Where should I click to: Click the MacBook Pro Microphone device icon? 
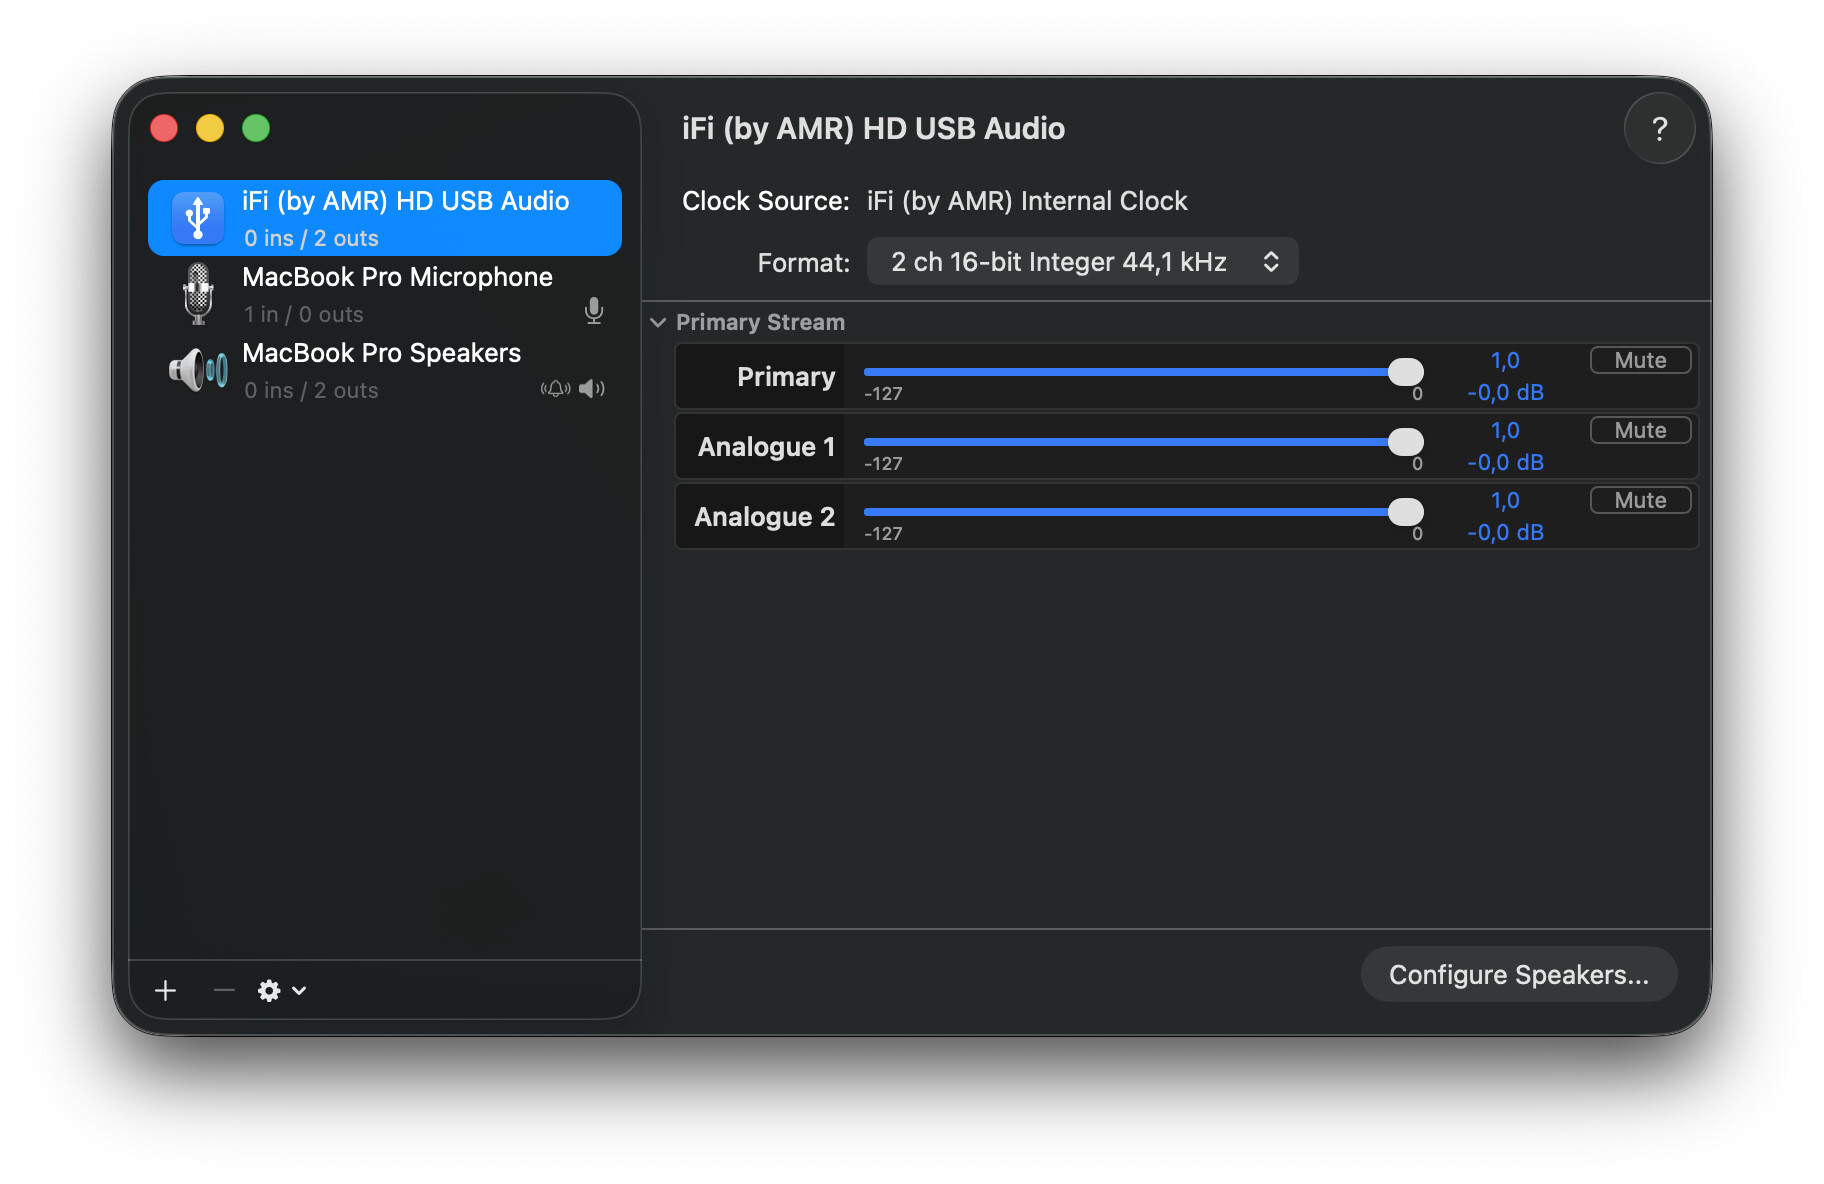[198, 294]
